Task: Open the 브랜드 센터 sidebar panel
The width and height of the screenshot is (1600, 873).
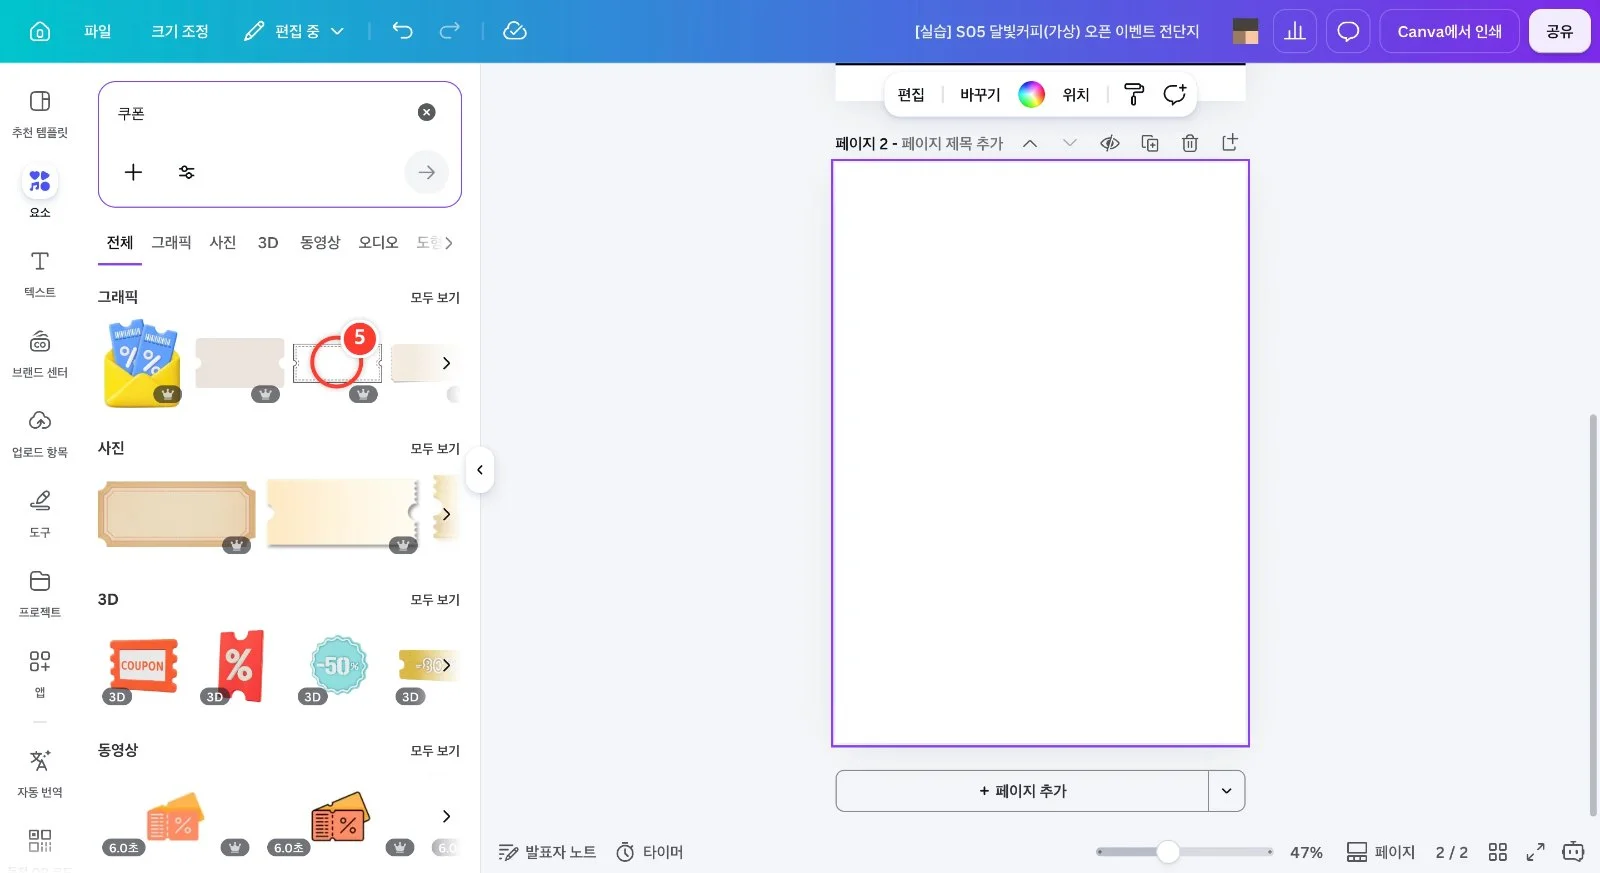Action: 40,354
